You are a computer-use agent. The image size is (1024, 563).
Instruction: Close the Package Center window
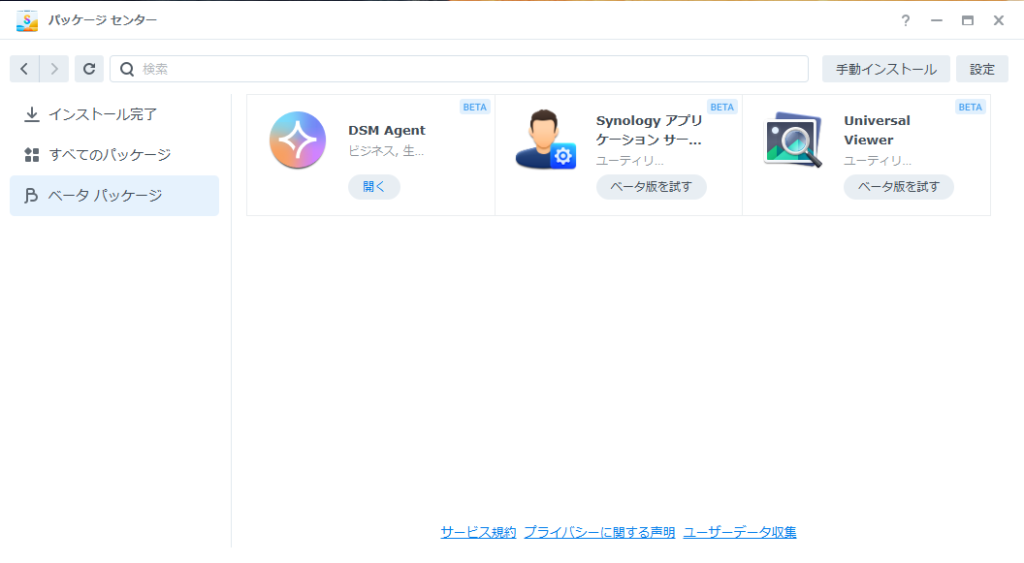click(x=999, y=21)
